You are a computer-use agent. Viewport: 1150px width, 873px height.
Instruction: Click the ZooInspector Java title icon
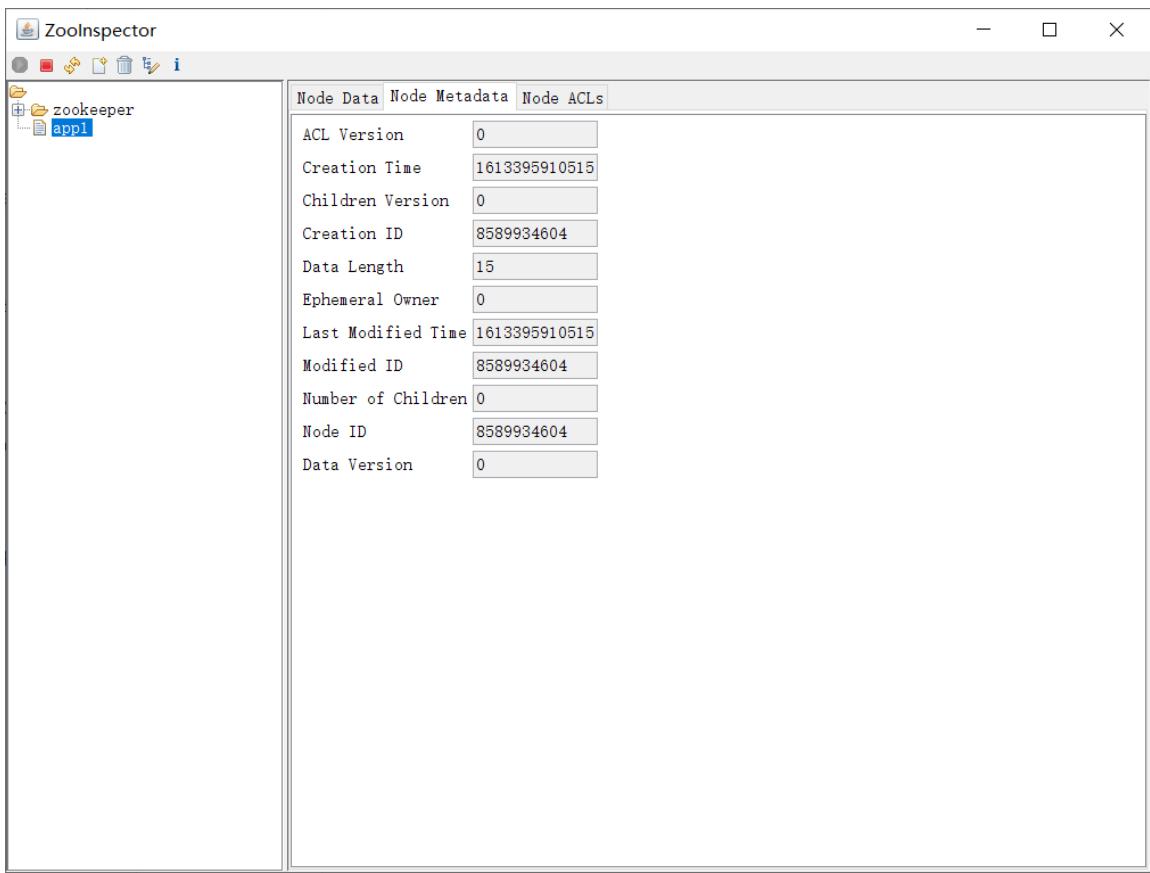point(27,30)
